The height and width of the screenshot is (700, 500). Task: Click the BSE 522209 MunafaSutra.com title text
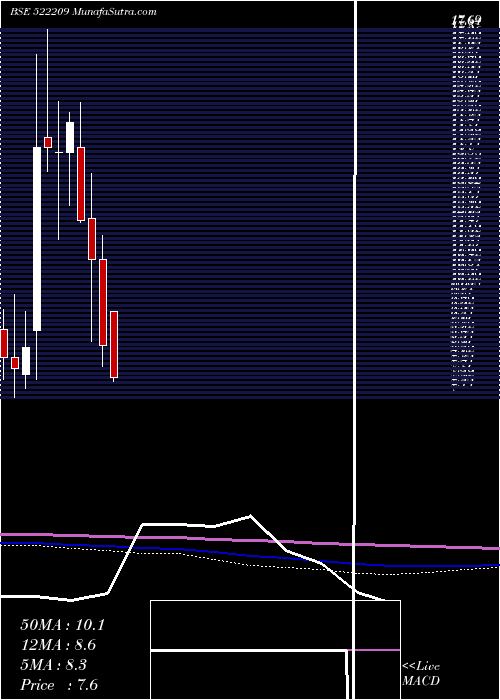[83, 12]
